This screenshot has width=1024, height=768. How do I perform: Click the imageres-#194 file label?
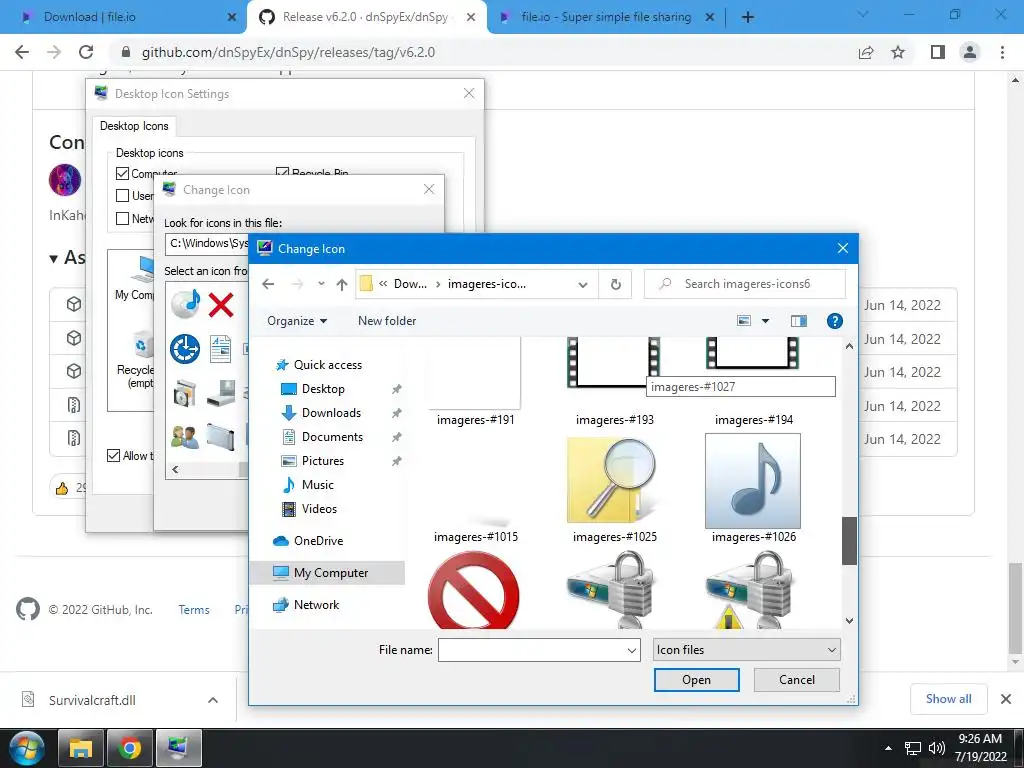pos(754,420)
